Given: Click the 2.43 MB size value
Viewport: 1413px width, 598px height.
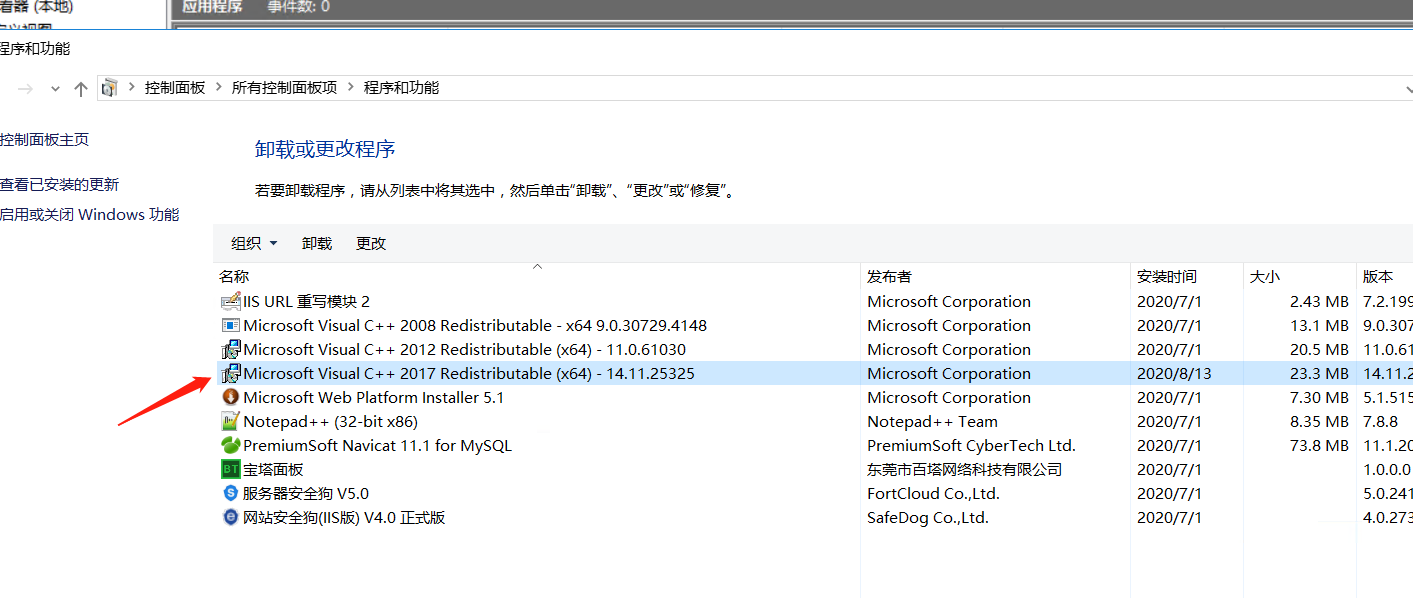Looking at the screenshot, I should click(1319, 301).
